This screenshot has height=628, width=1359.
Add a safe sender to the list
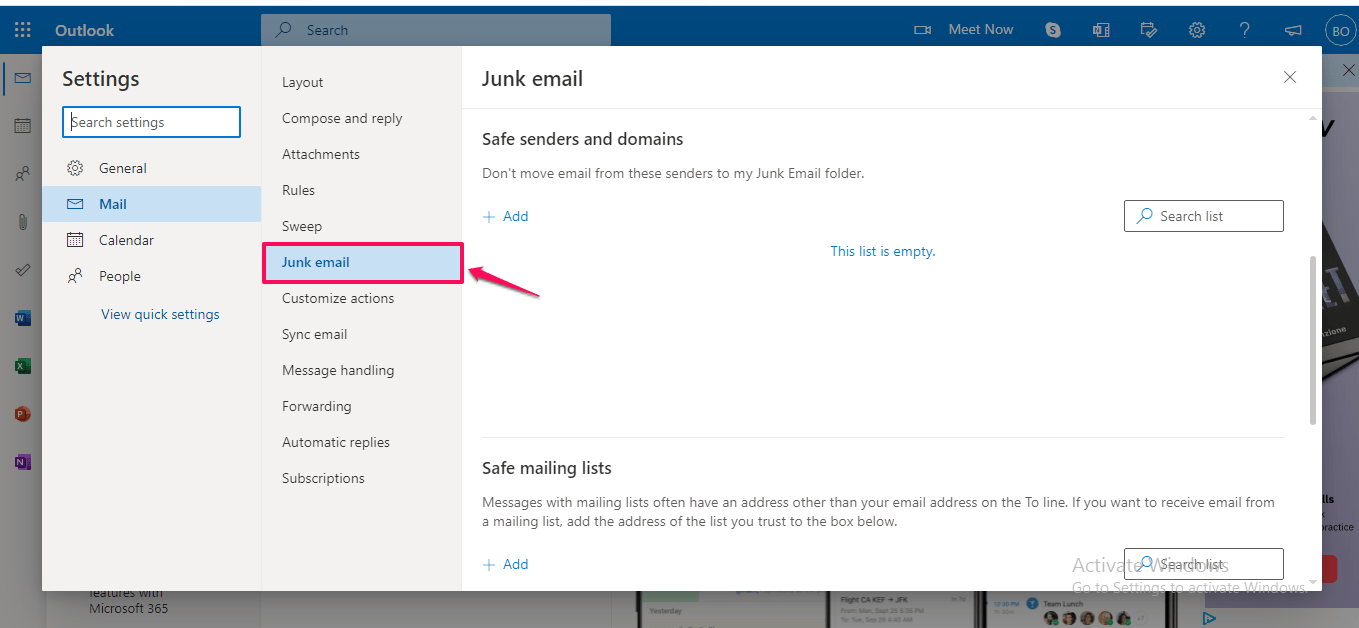505,215
